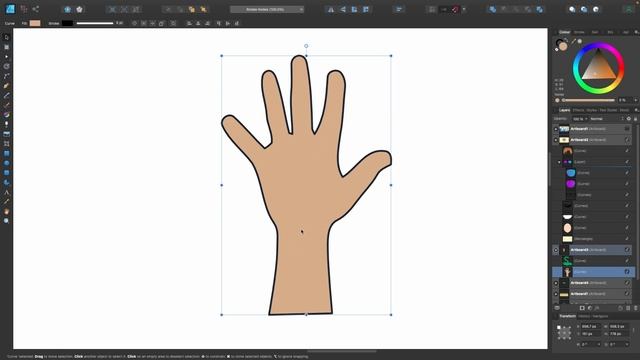Select the Artistic Text tool
The image size is (640, 360).
[6, 192]
